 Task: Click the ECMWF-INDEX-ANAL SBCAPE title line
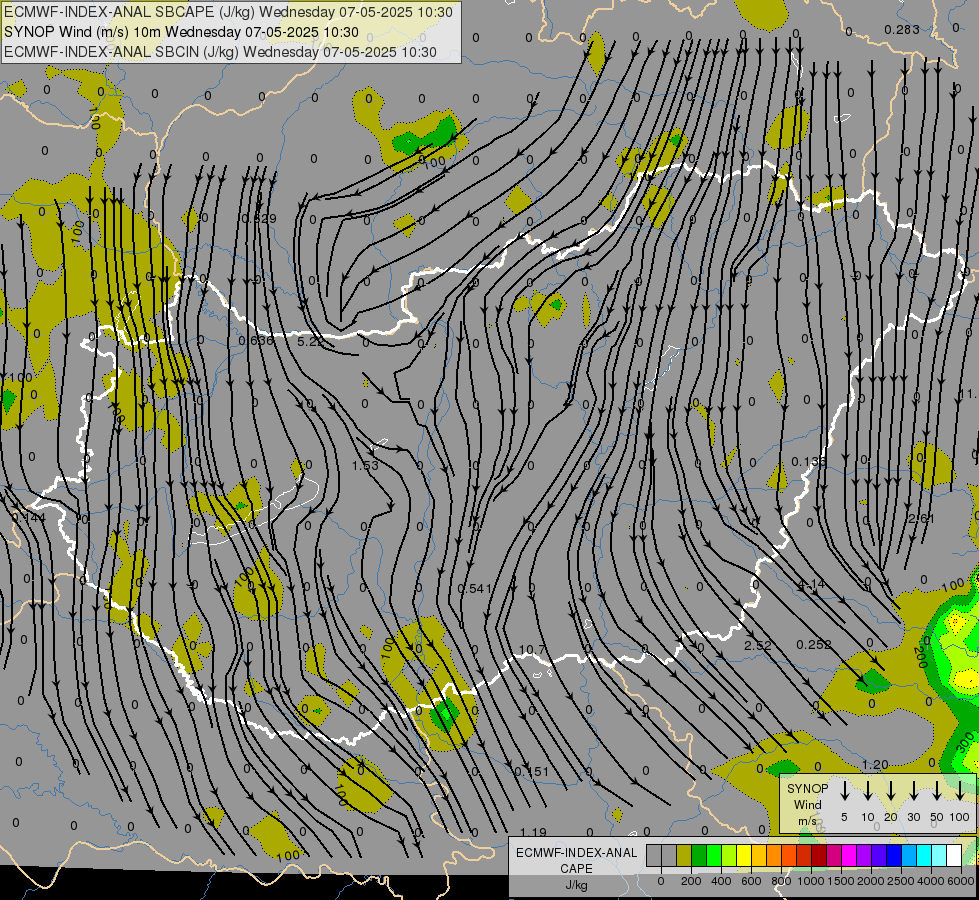coord(228,12)
